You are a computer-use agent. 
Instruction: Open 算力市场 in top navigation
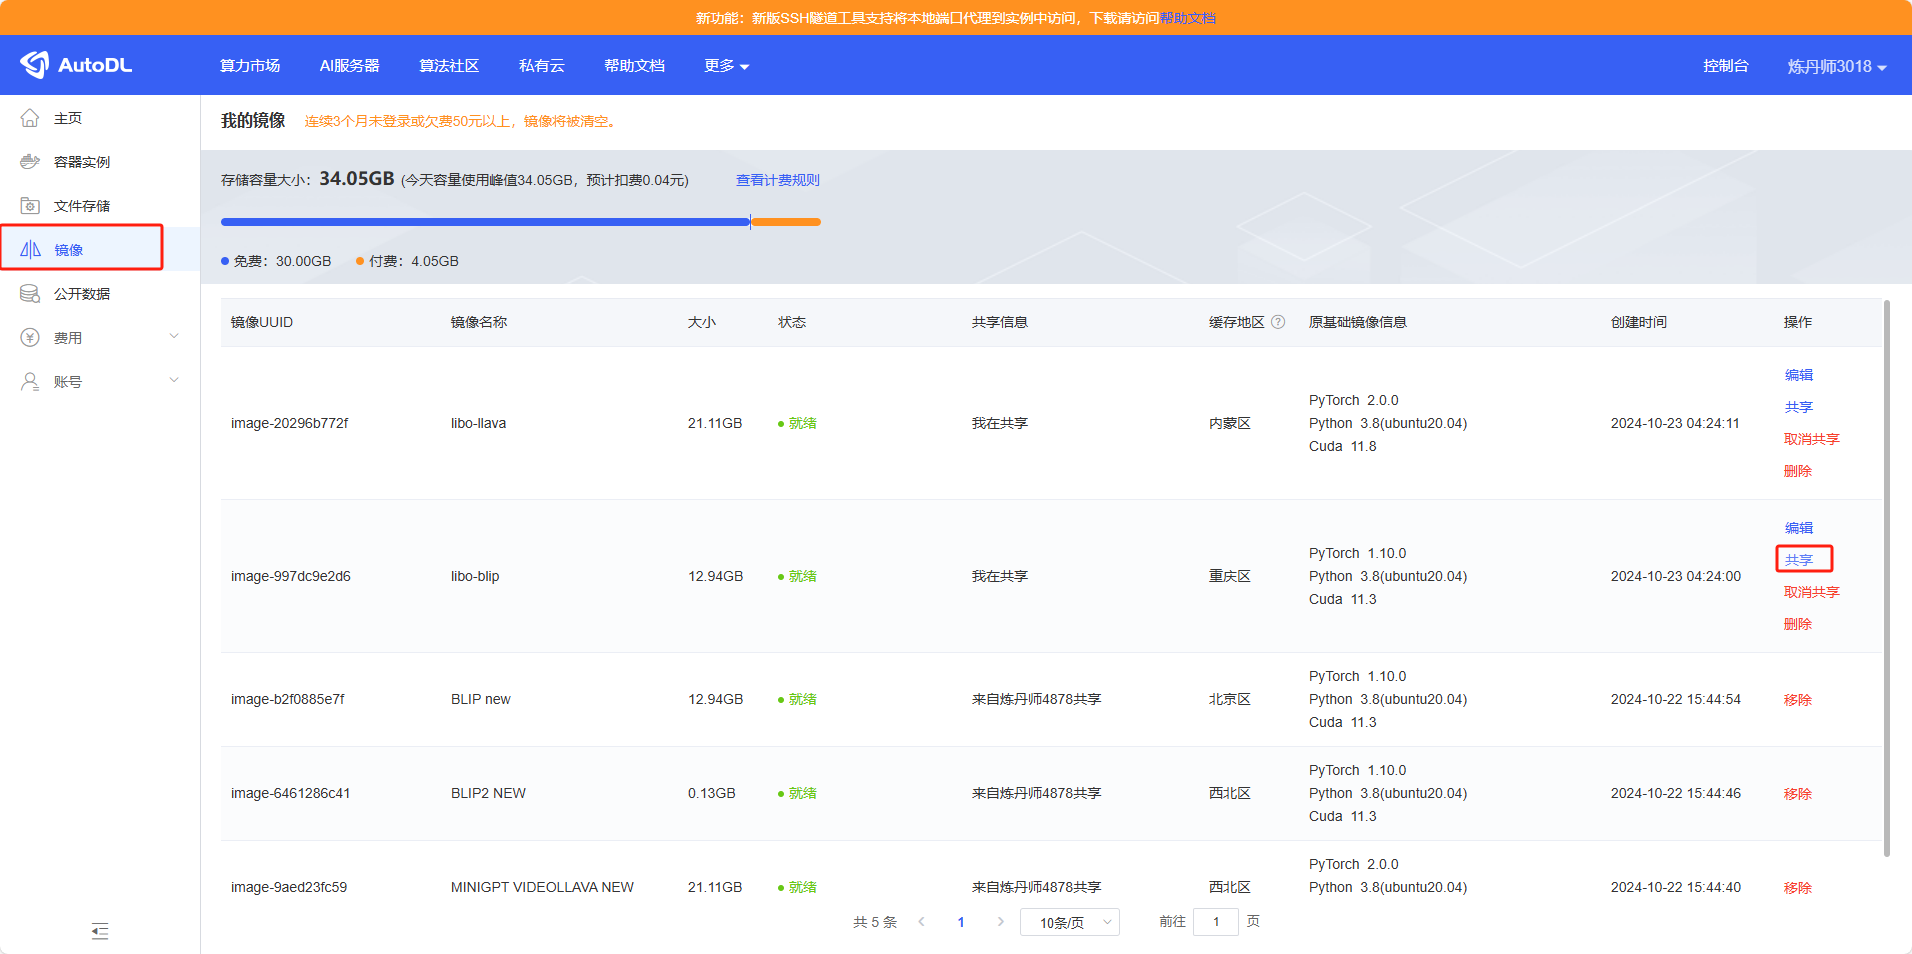pos(250,66)
